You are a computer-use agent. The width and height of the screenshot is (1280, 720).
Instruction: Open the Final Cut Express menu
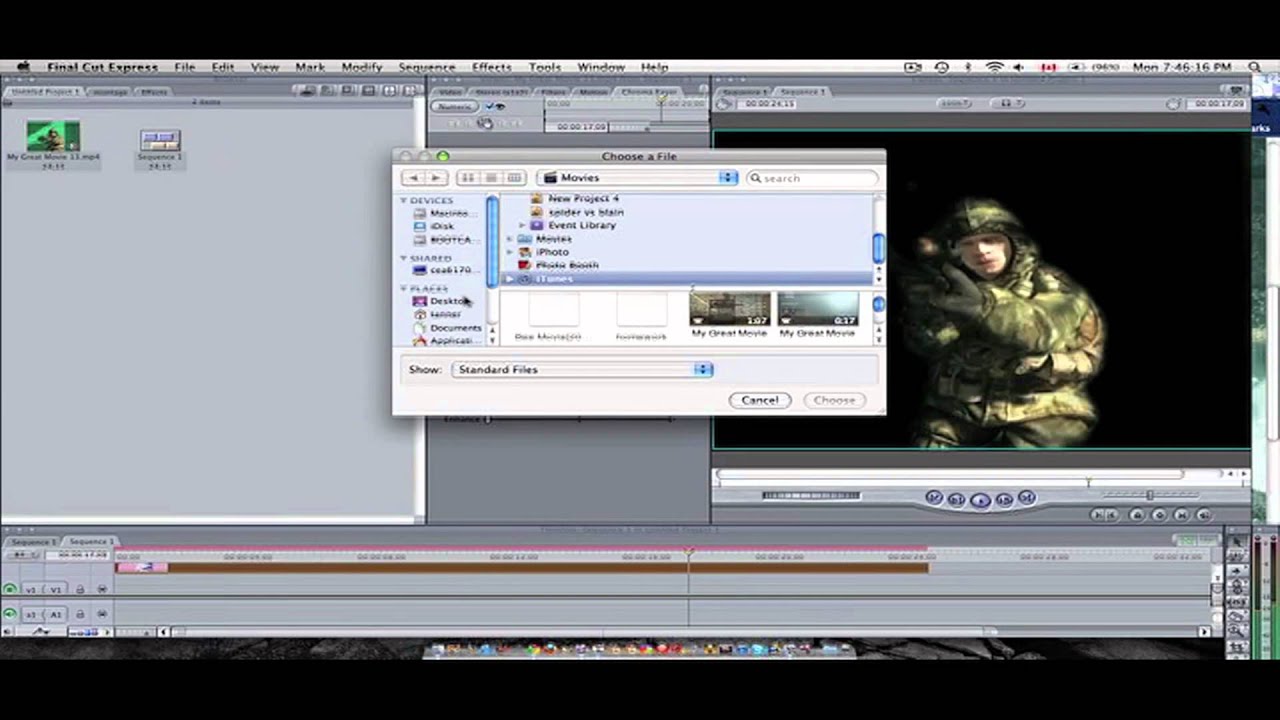pyautogui.click(x=102, y=67)
